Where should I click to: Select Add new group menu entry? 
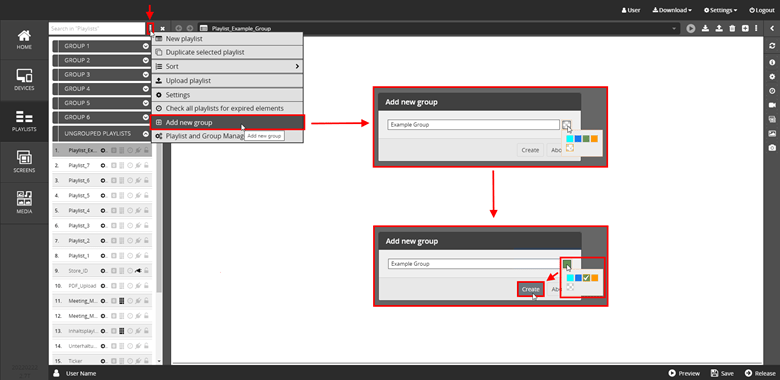pos(227,122)
